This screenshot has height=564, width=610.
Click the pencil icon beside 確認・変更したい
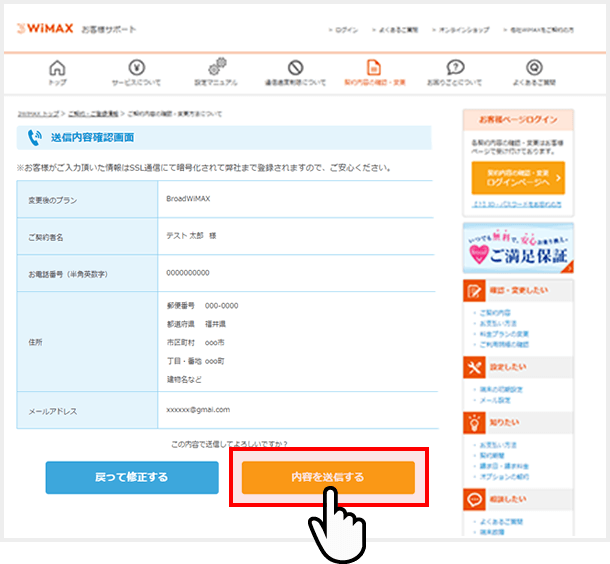coord(475,291)
